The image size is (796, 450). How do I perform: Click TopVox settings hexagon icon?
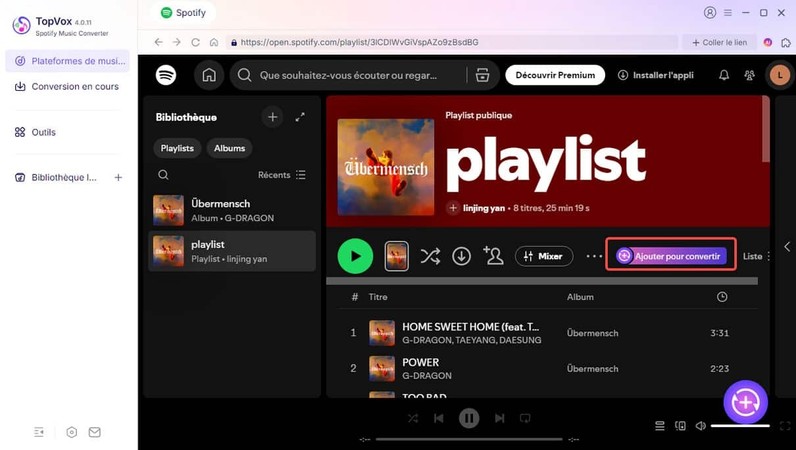click(72, 432)
